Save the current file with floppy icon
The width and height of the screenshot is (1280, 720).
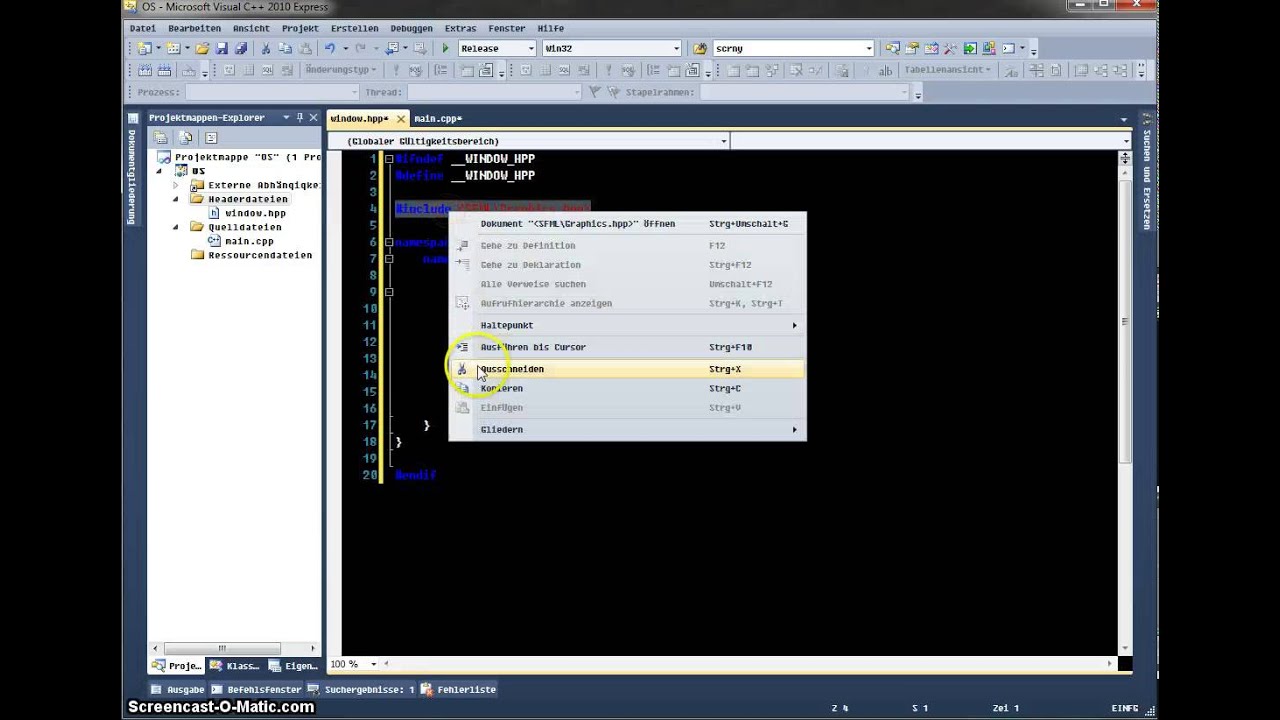222,48
